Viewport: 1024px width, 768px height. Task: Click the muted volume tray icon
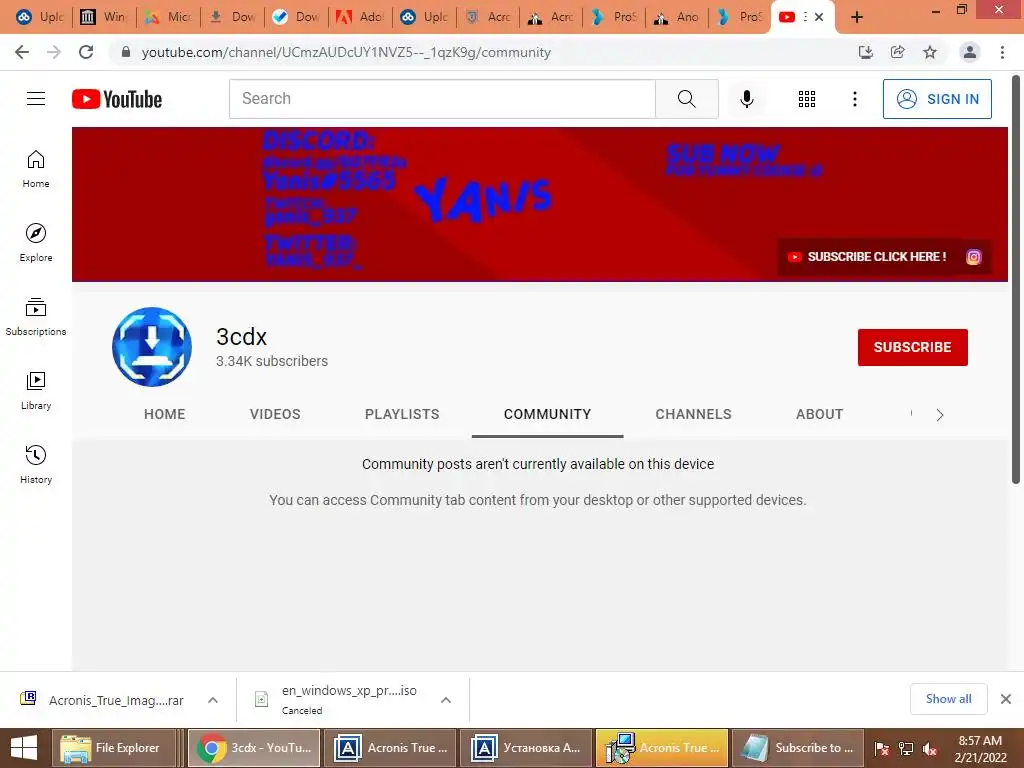click(930, 749)
